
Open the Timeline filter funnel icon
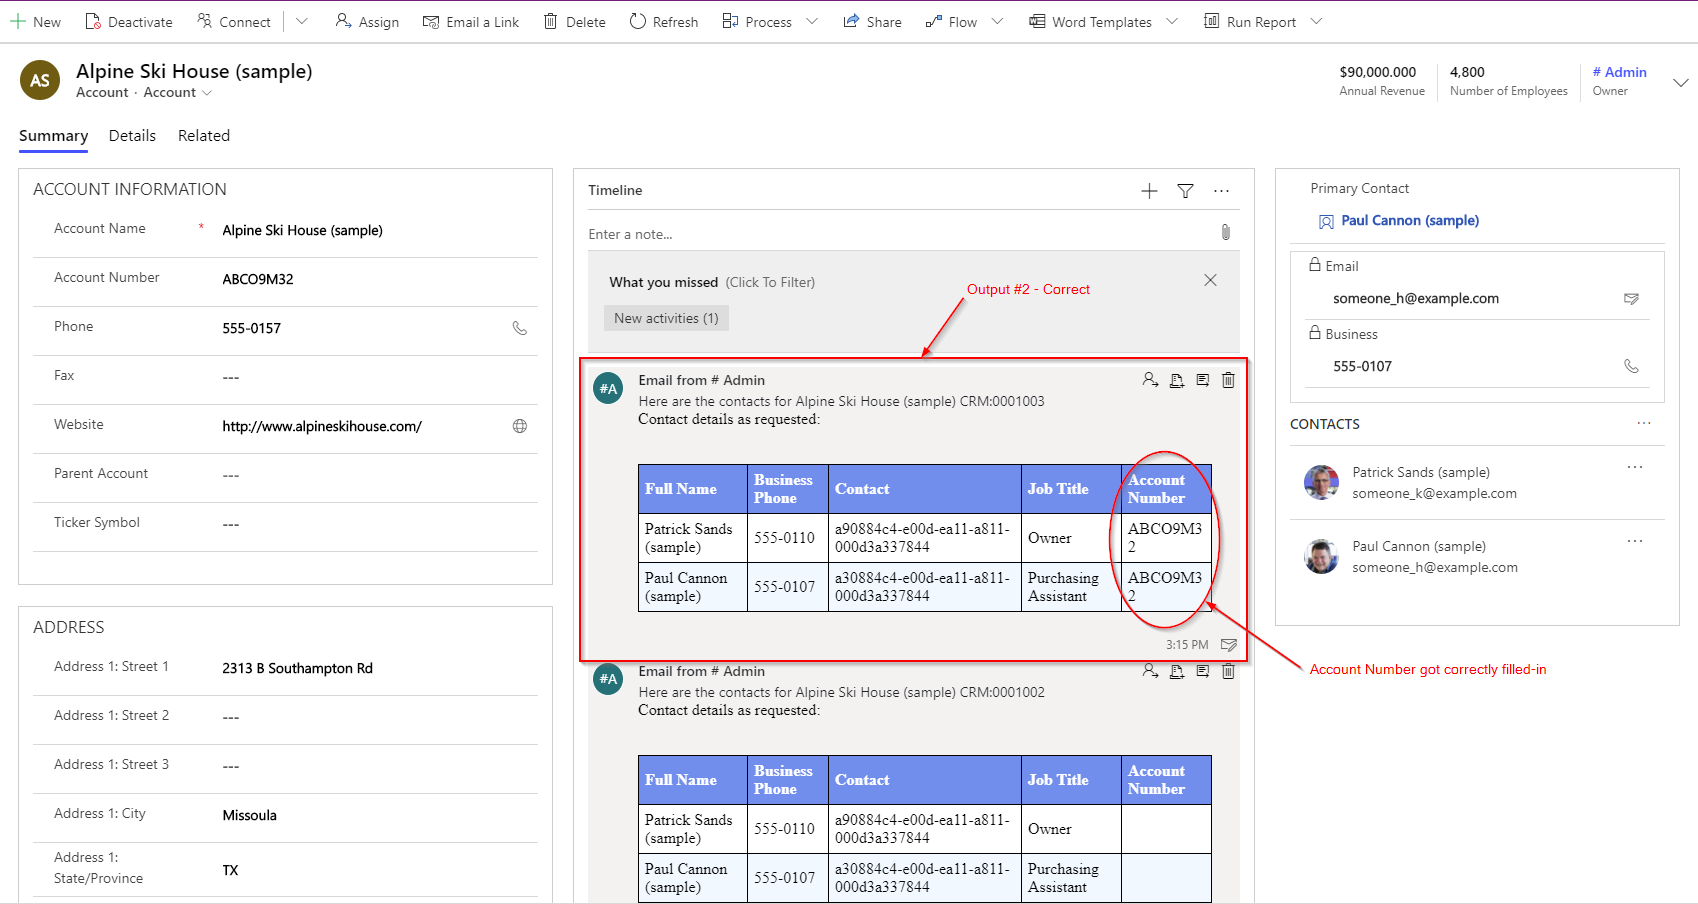click(x=1185, y=191)
